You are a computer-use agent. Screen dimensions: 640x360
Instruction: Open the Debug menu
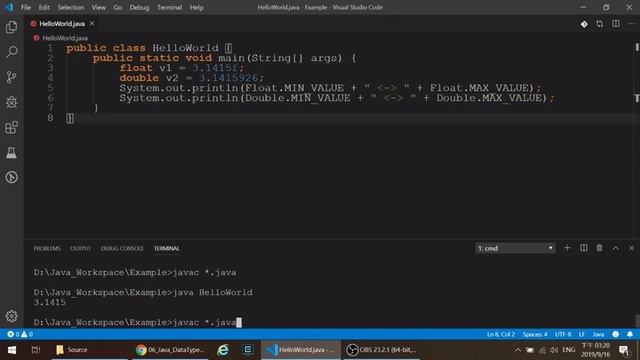coord(139,7)
